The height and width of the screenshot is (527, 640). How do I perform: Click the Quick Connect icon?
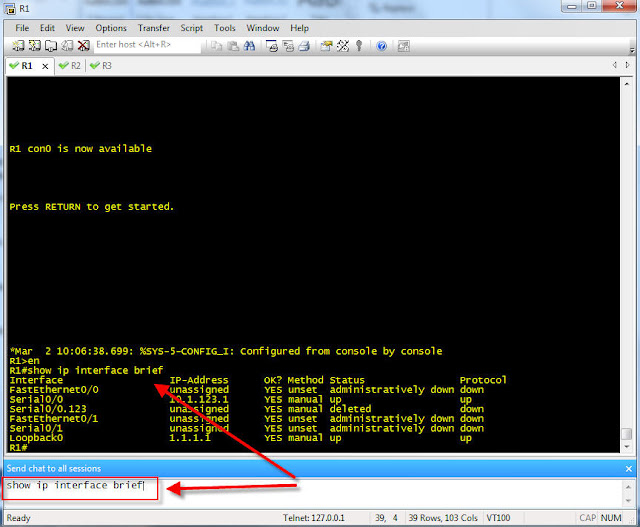pyautogui.click(x=35, y=46)
